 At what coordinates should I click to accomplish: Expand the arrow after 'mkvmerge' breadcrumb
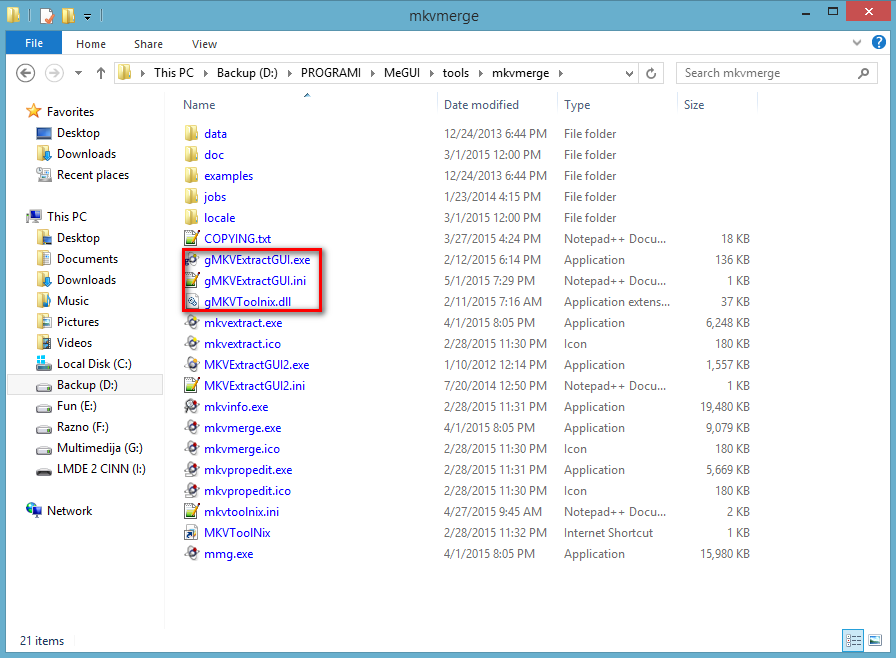point(561,73)
